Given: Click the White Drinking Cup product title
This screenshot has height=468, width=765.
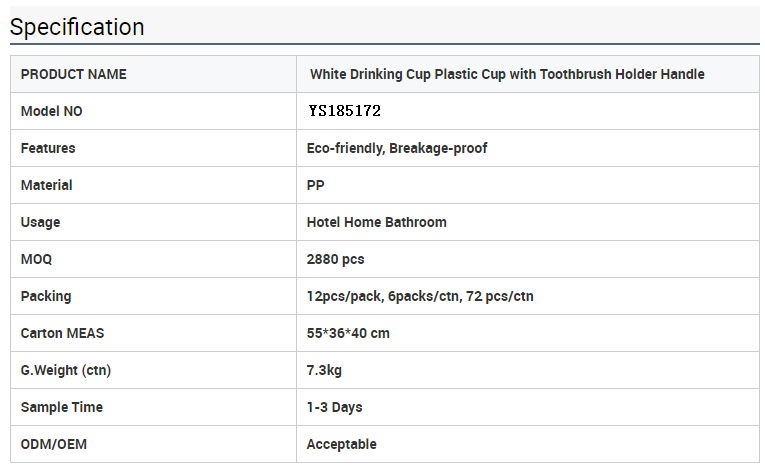Looking at the screenshot, I should [x=507, y=74].
